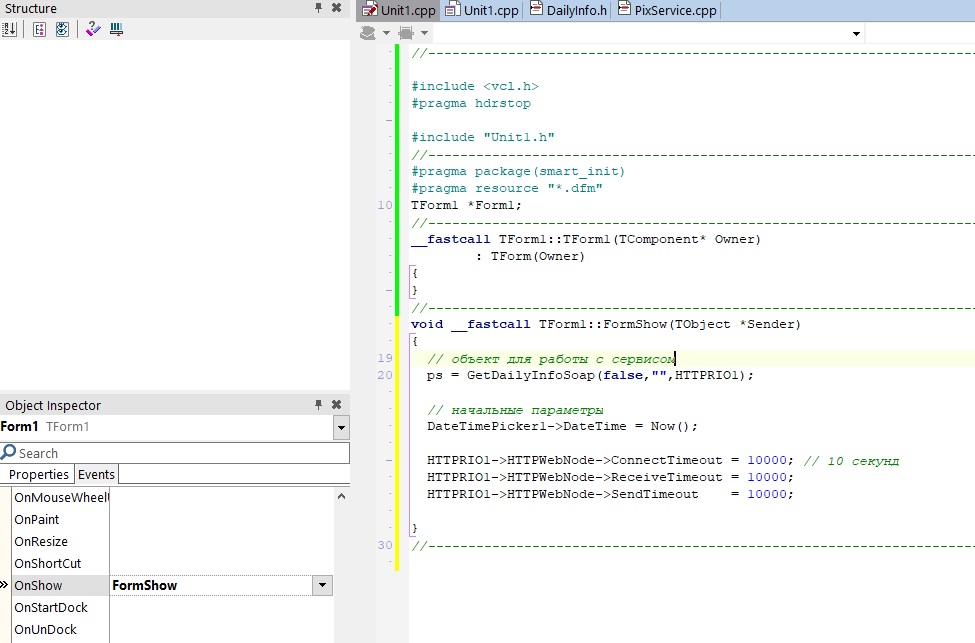Viewport: 975px width, 643px height.
Task: Click '#pragma resource "*.dfm"' line
Action: pyautogui.click(x=507, y=188)
